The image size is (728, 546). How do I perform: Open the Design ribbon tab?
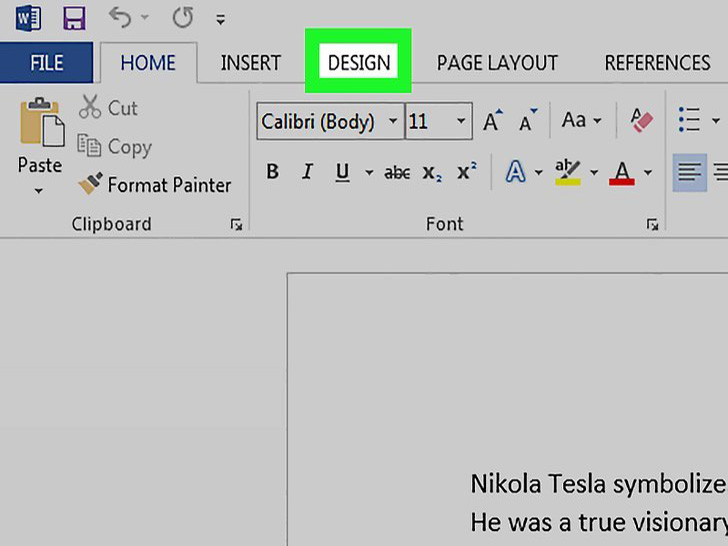click(x=358, y=62)
